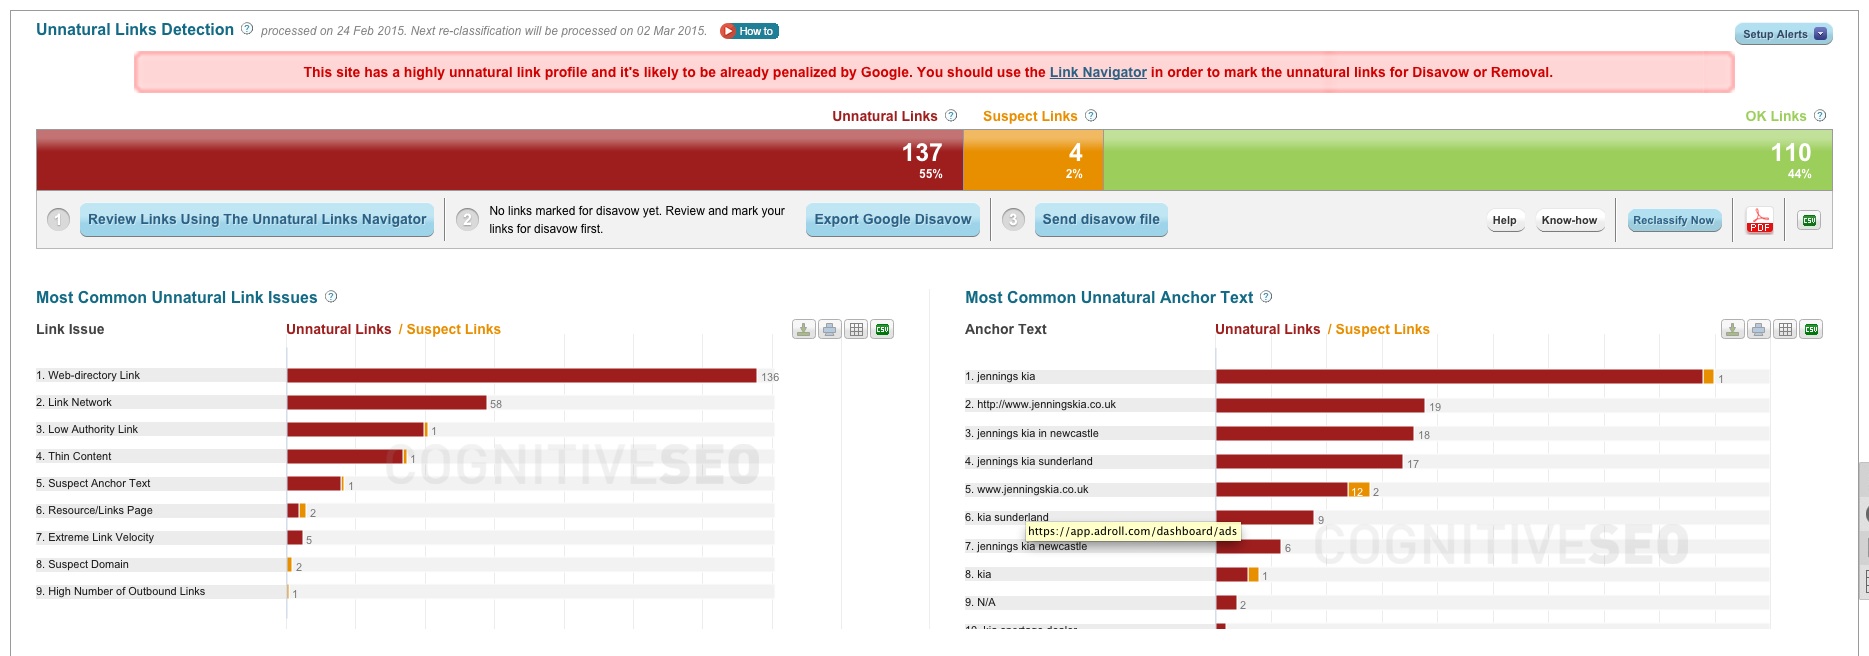Play the How to video button
The height and width of the screenshot is (656, 1869).
coord(749,31)
